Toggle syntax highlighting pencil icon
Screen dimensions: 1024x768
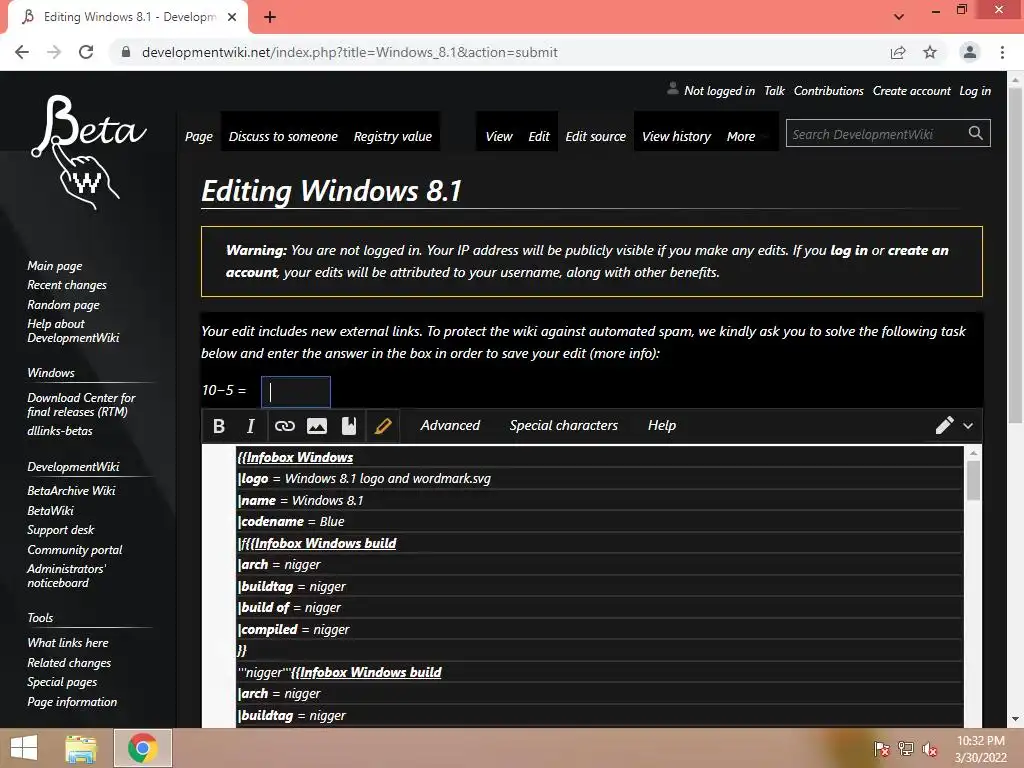pos(383,426)
